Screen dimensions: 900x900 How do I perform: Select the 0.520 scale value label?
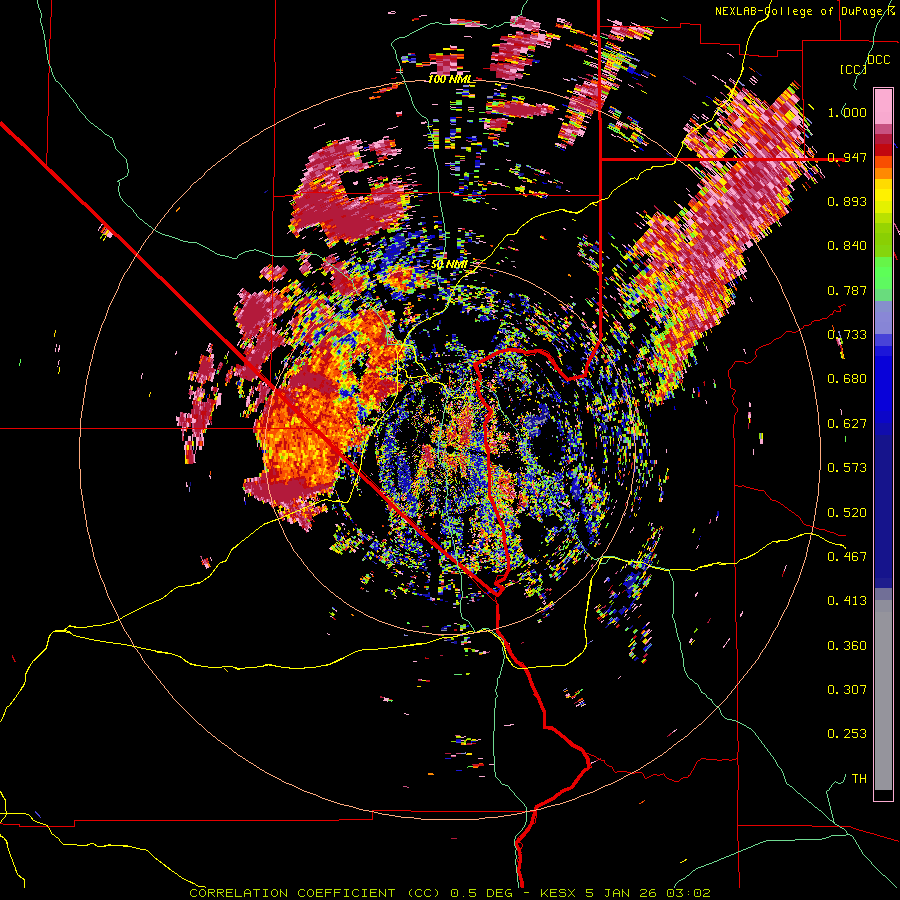click(x=847, y=513)
